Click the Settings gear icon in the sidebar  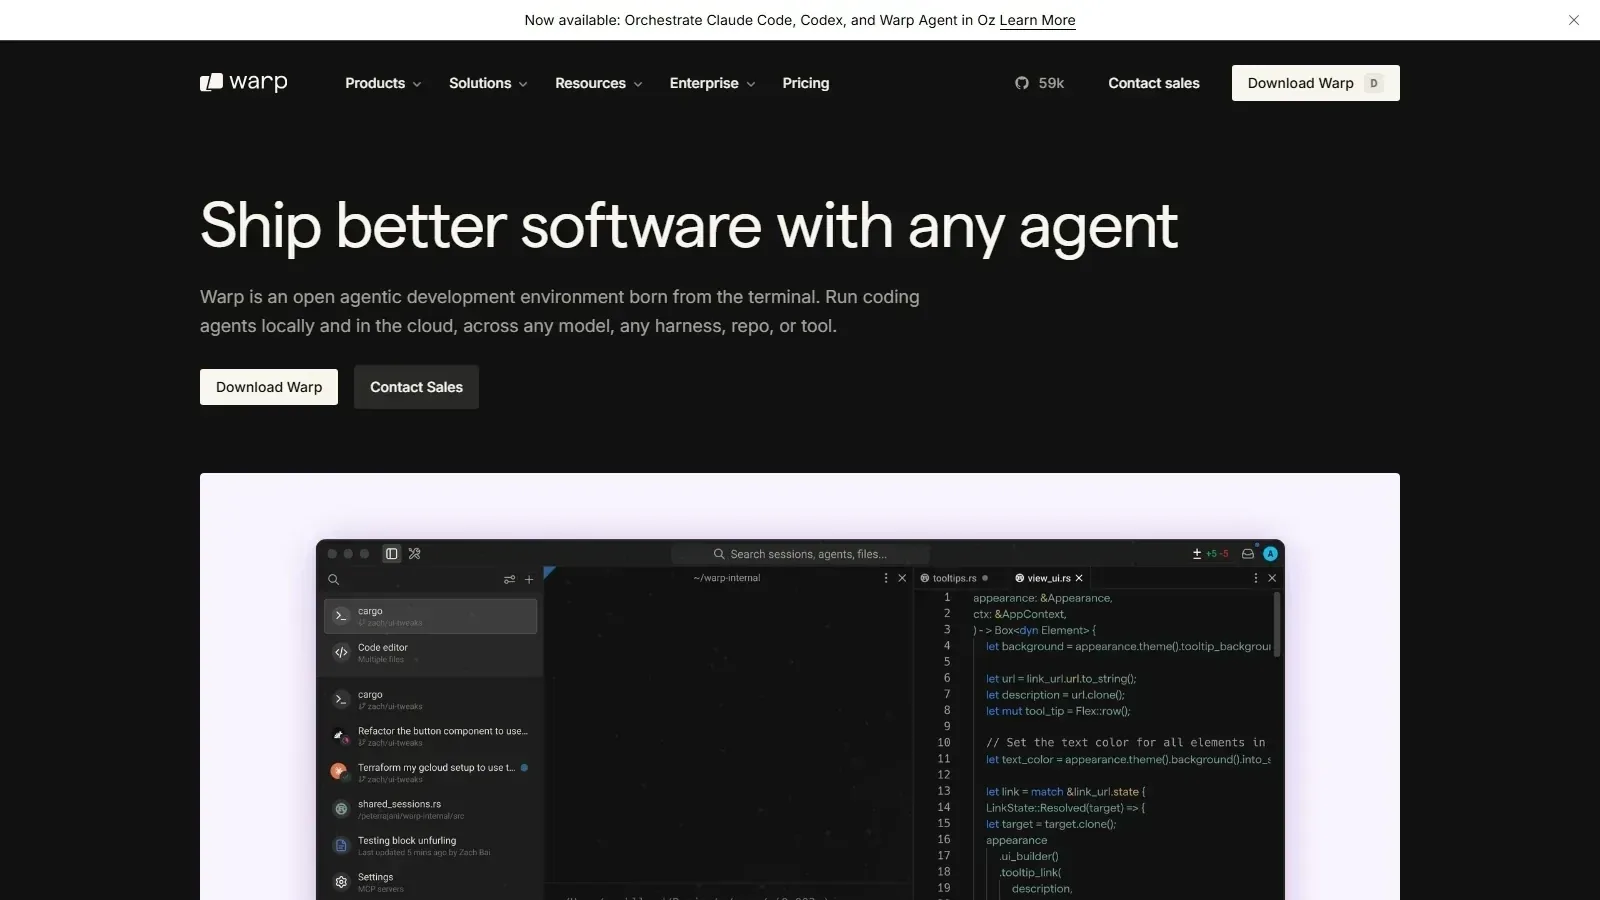pyautogui.click(x=341, y=882)
